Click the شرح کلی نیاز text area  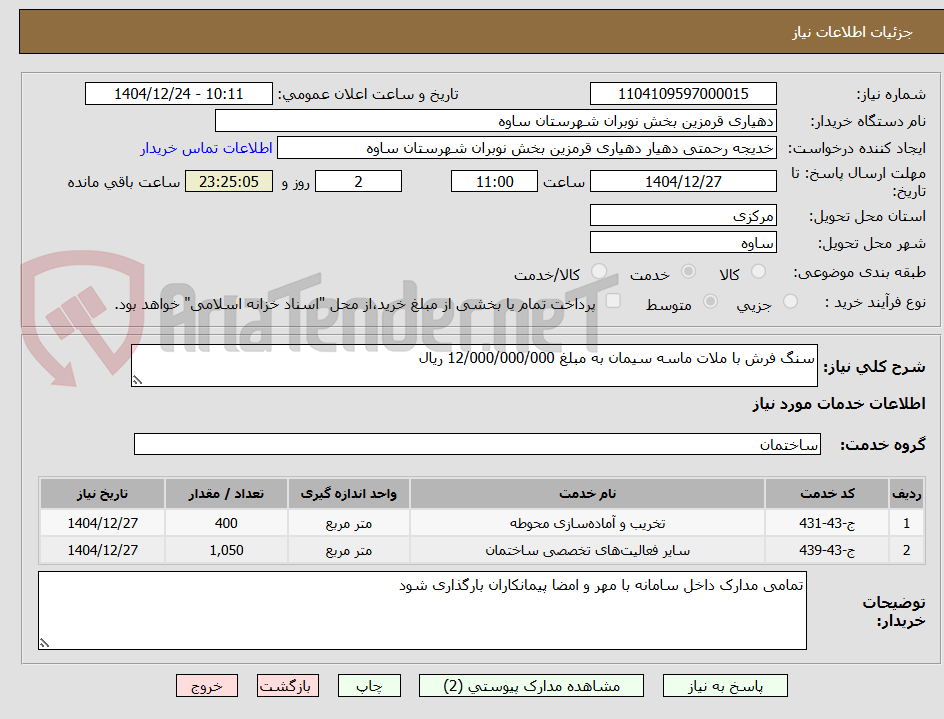point(474,366)
